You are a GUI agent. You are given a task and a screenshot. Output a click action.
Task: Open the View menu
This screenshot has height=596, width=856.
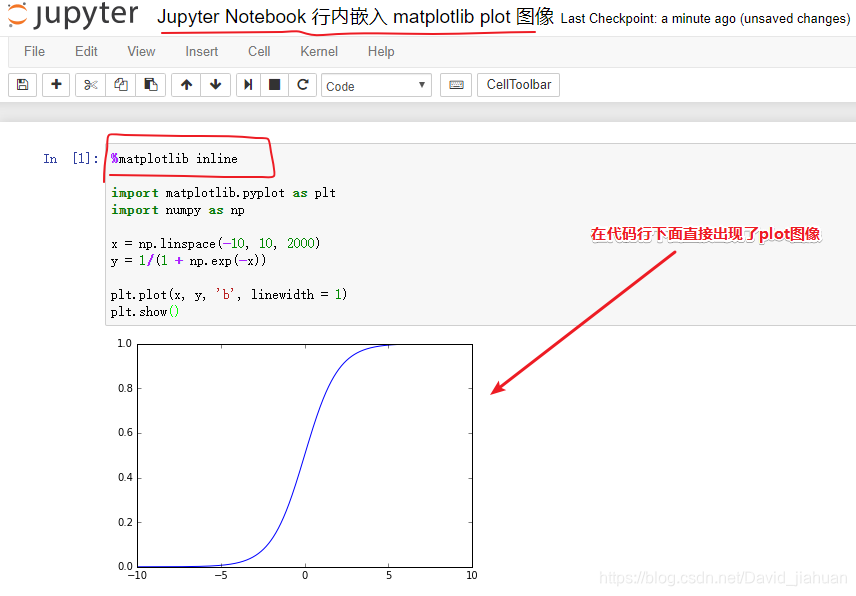[141, 51]
